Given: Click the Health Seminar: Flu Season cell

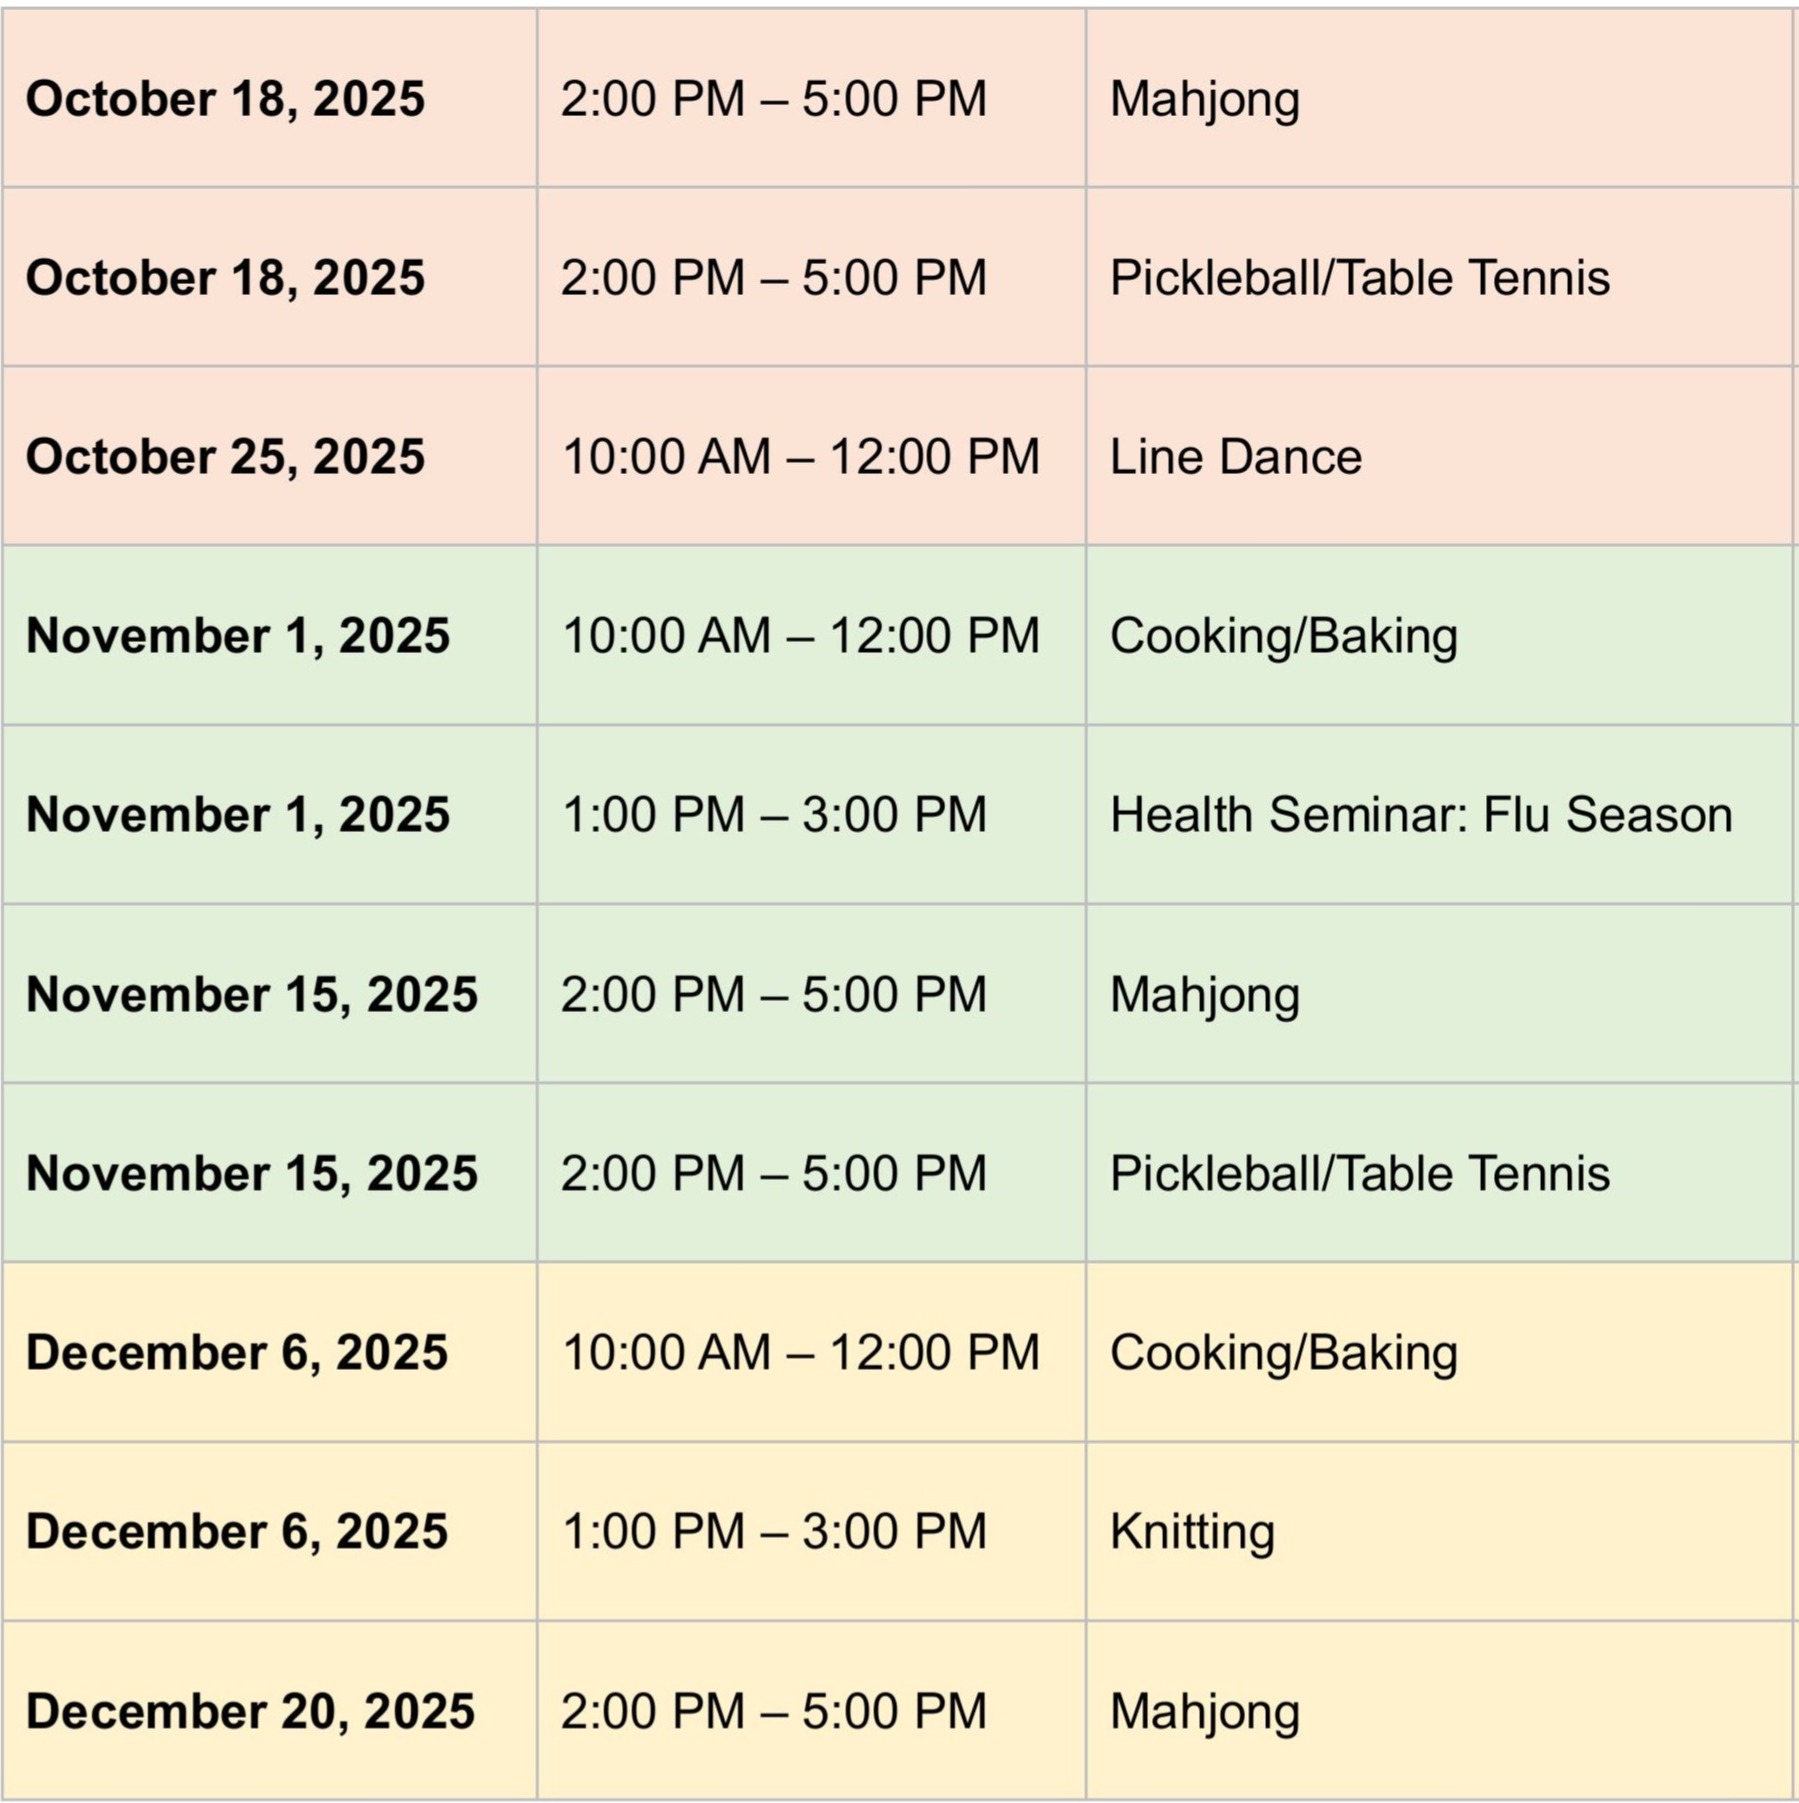Looking at the screenshot, I should (x=1420, y=815).
